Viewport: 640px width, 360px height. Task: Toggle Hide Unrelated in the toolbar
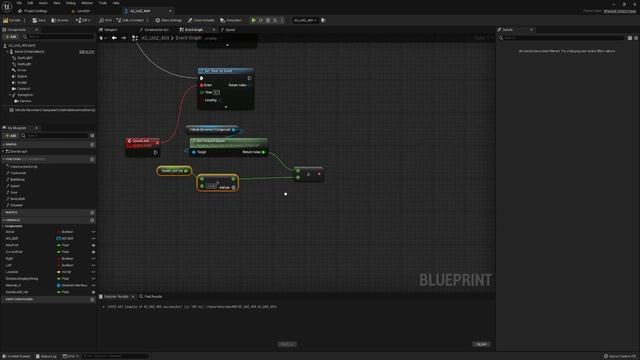click(130, 20)
